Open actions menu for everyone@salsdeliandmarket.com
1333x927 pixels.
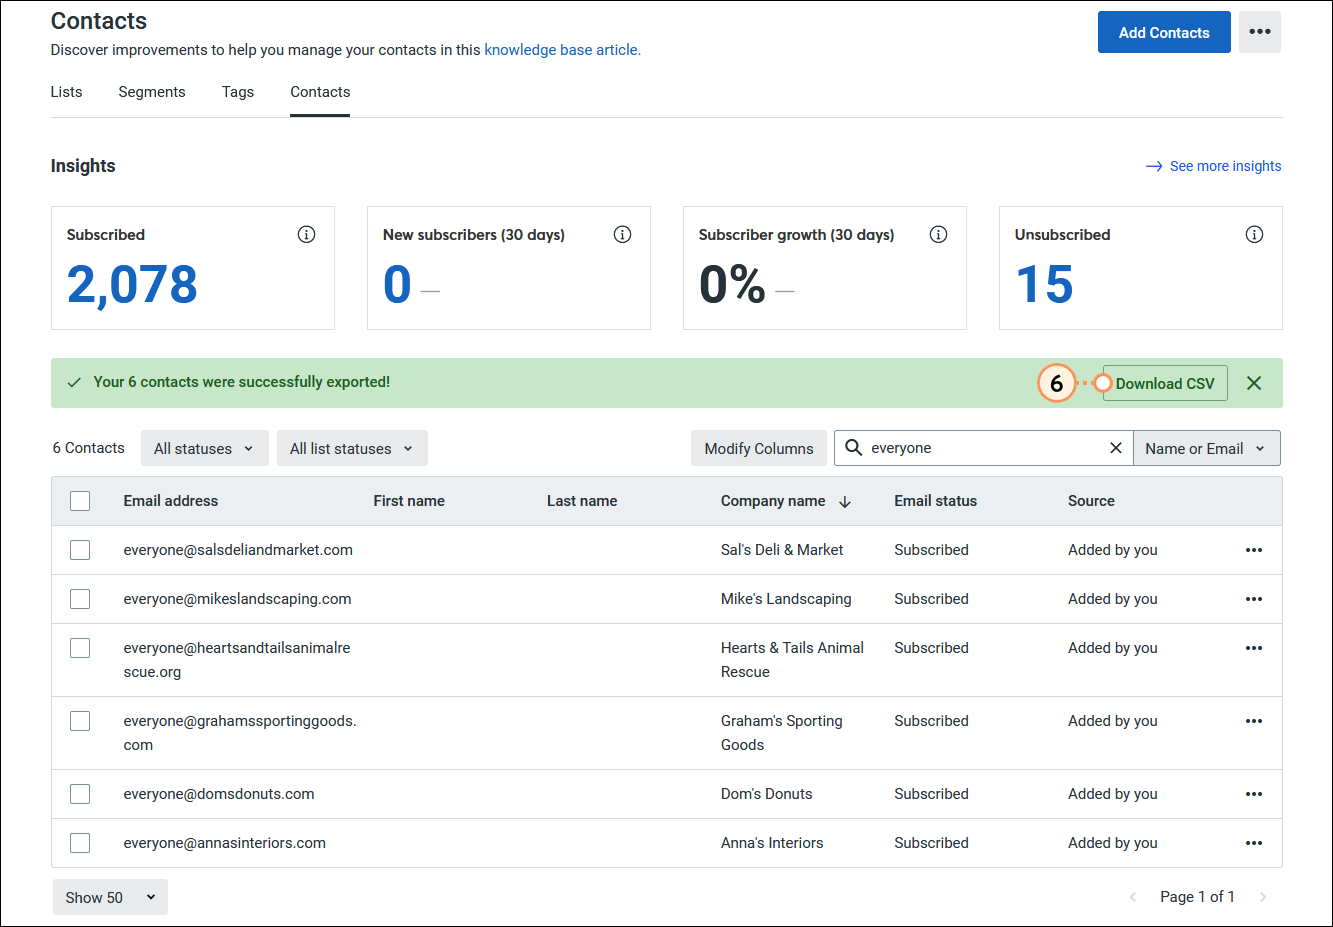pyautogui.click(x=1254, y=550)
